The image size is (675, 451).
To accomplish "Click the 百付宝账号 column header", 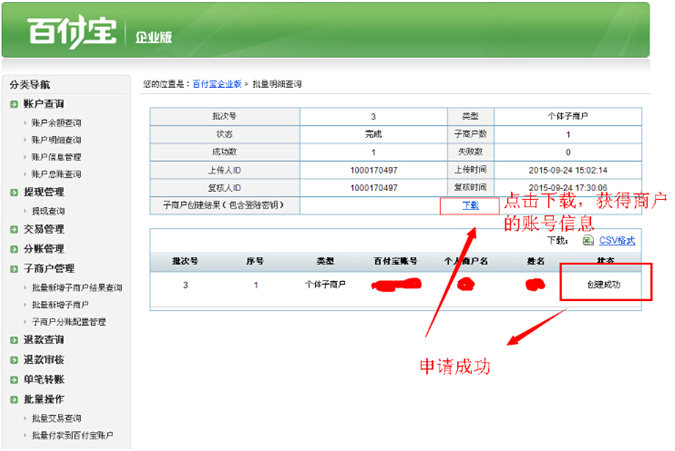I will coord(395,261).
